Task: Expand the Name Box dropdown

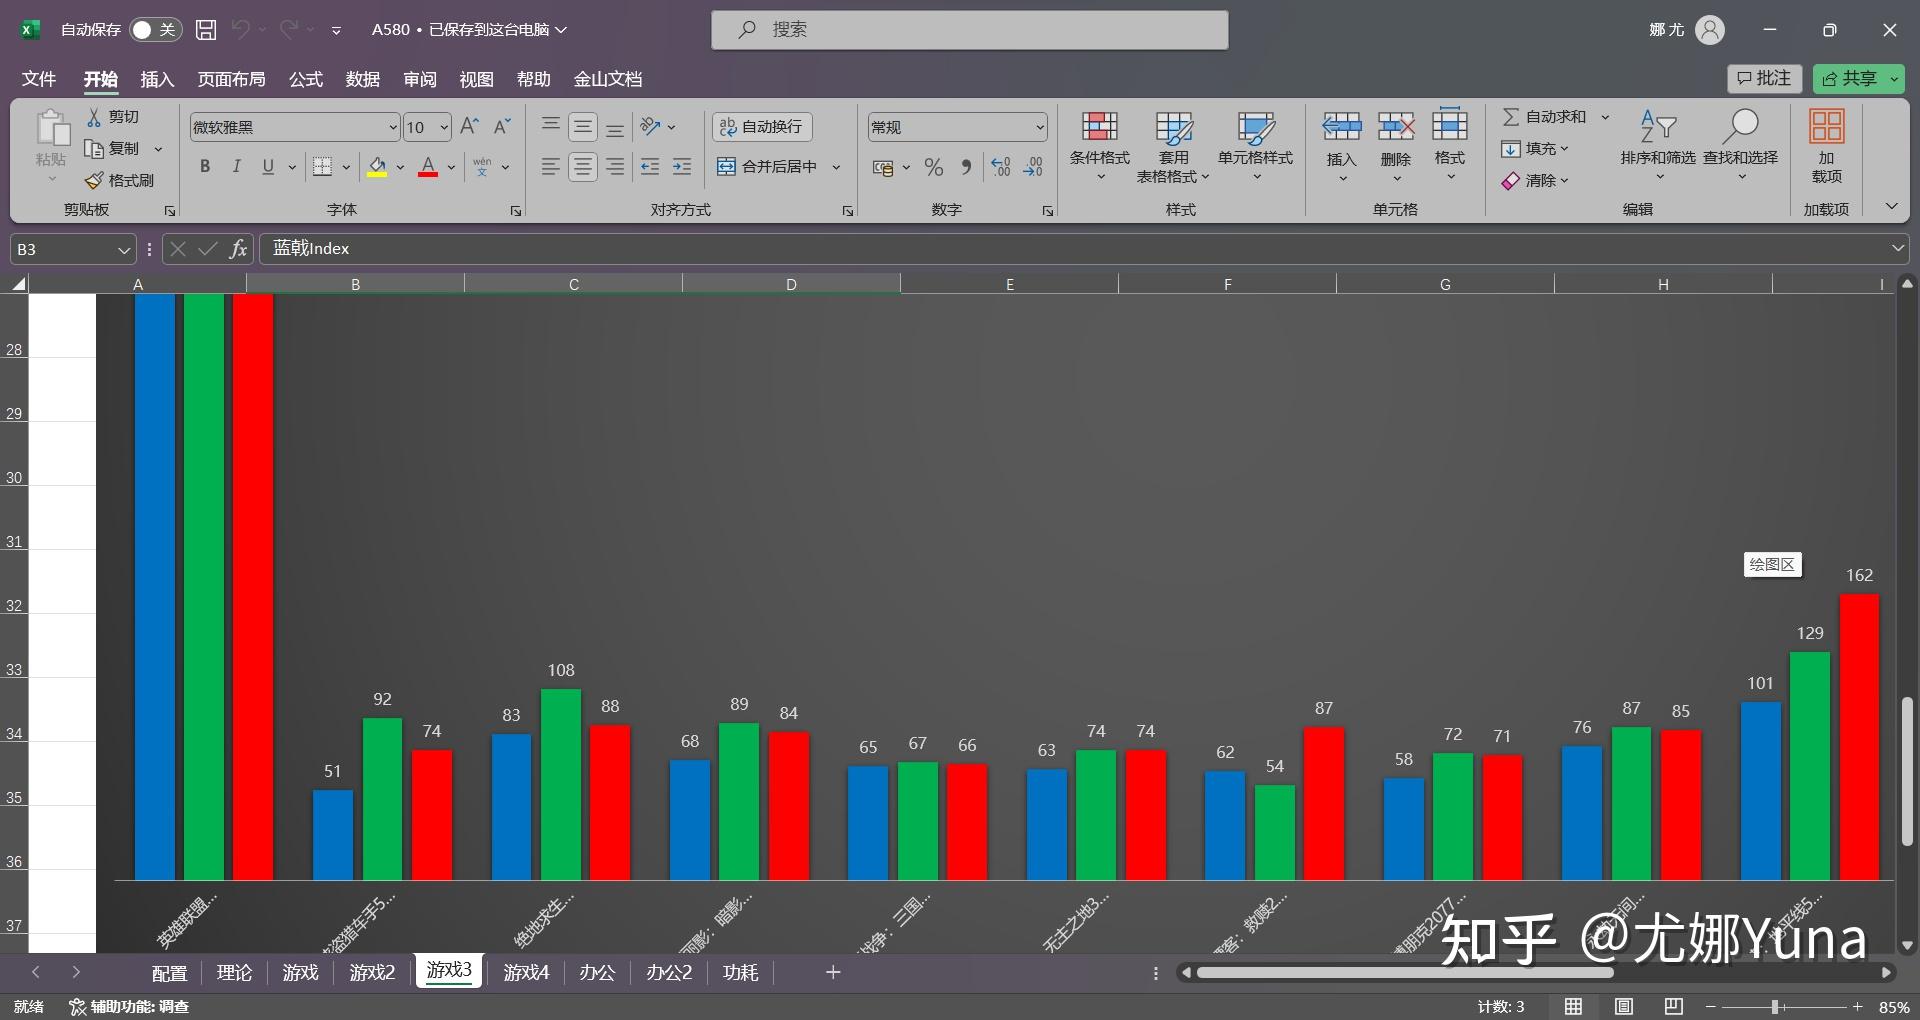Action: (x=124, y=249)
